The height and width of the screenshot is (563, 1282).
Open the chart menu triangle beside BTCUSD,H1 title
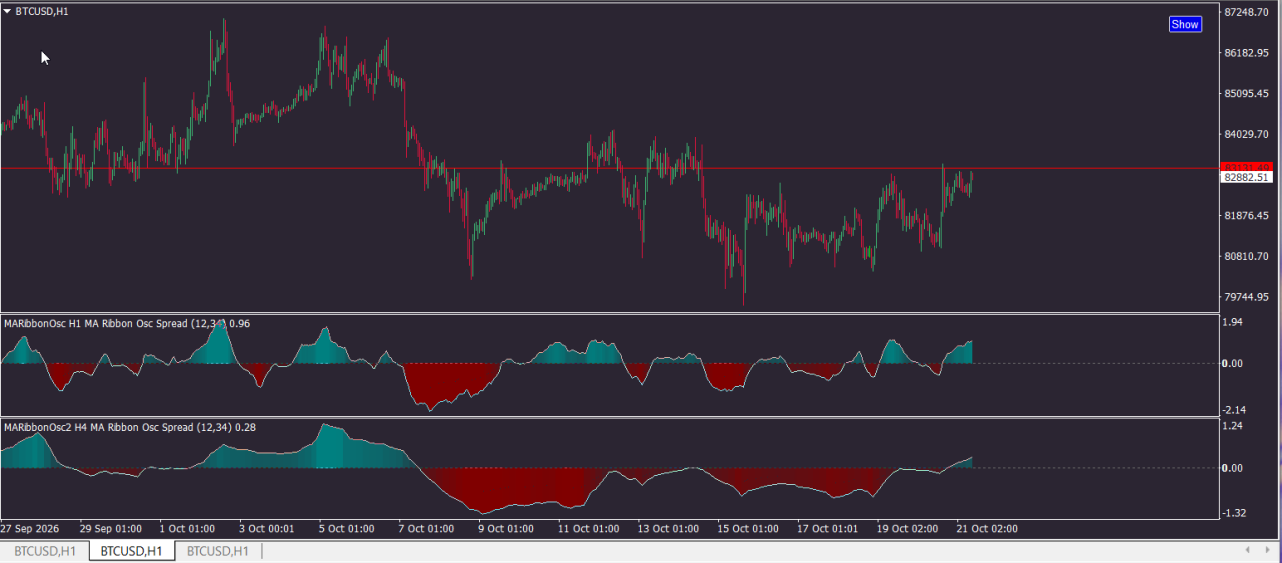point(8,11)
